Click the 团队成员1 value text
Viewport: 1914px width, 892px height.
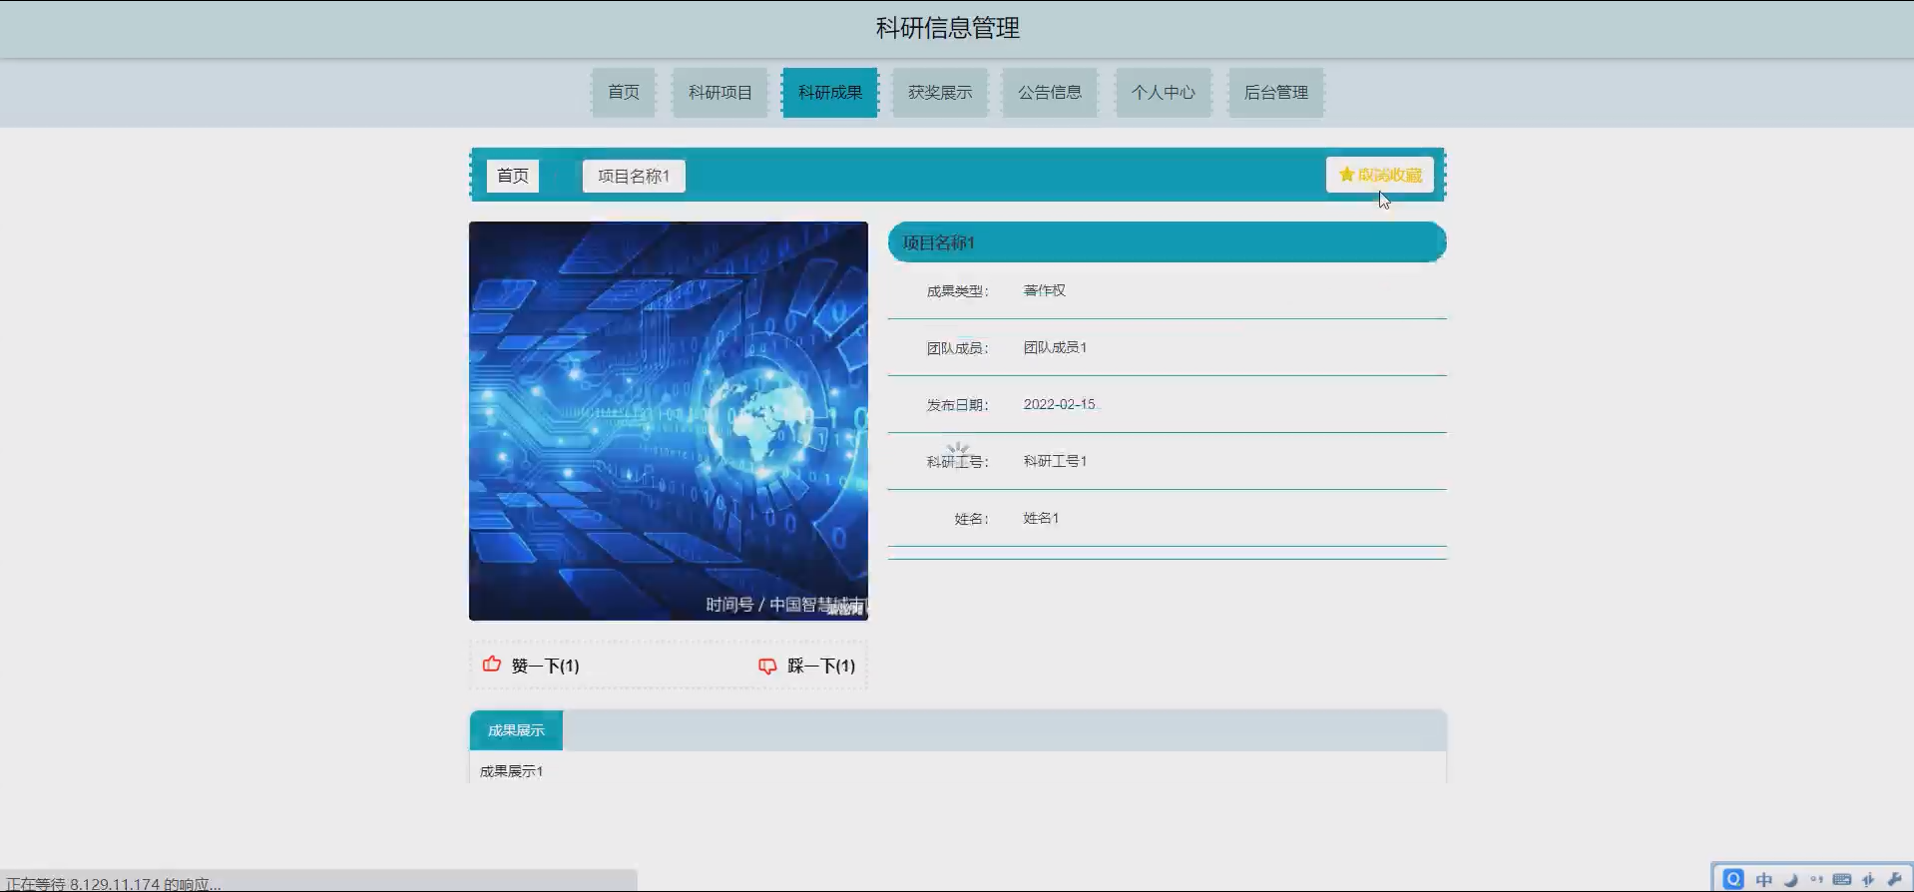coord(1055,347)
